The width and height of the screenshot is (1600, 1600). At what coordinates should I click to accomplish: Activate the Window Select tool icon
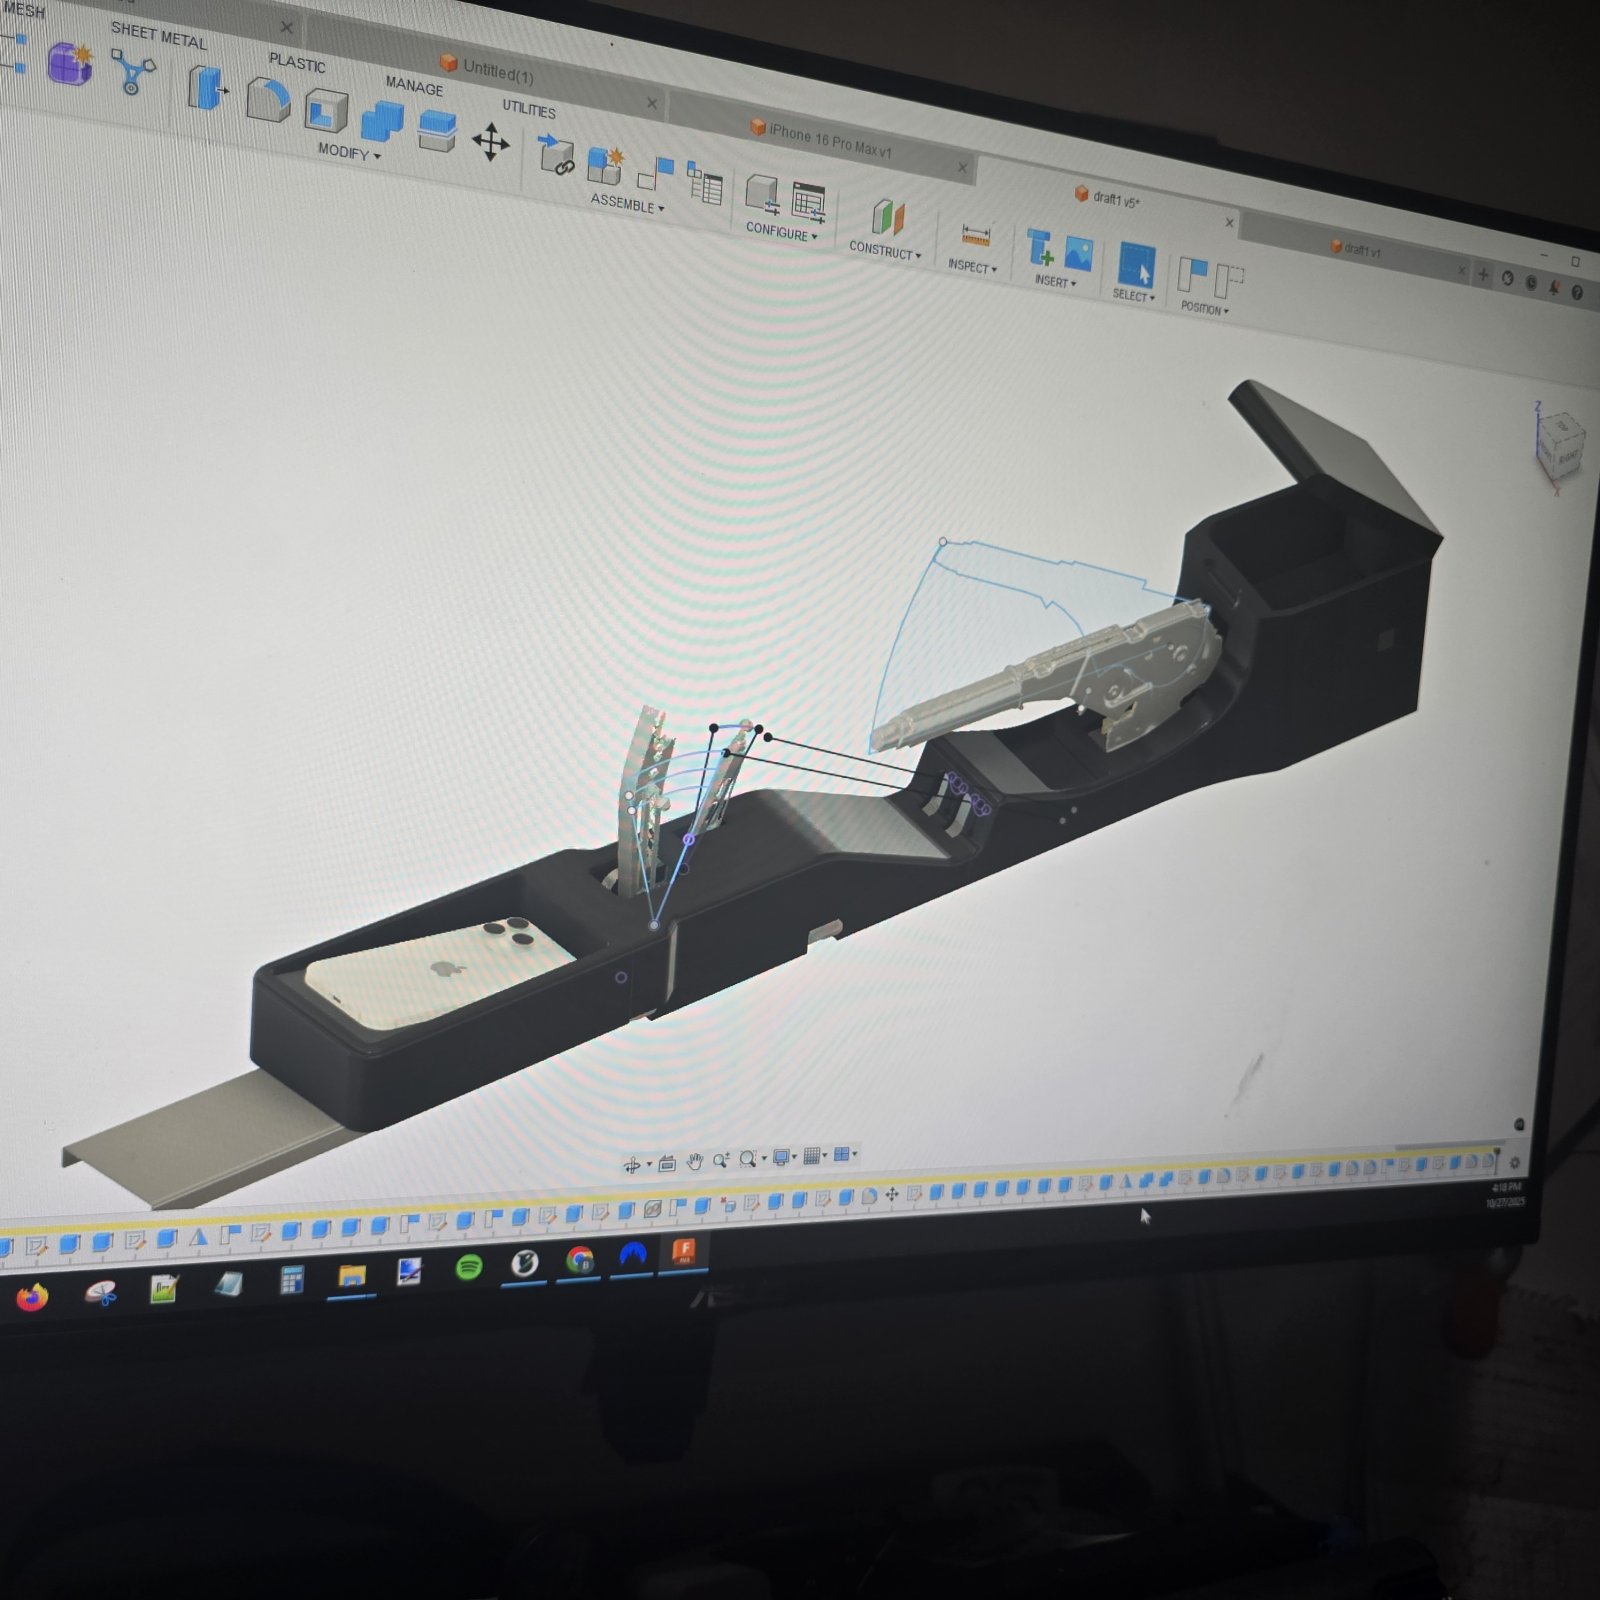click(x=1135, y=265)
